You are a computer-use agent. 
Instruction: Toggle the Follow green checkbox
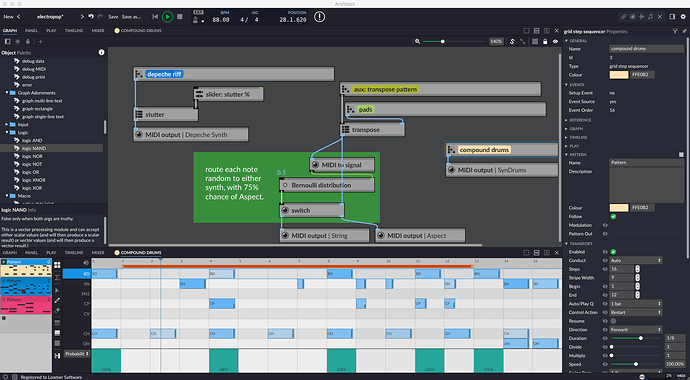(613, 216)
